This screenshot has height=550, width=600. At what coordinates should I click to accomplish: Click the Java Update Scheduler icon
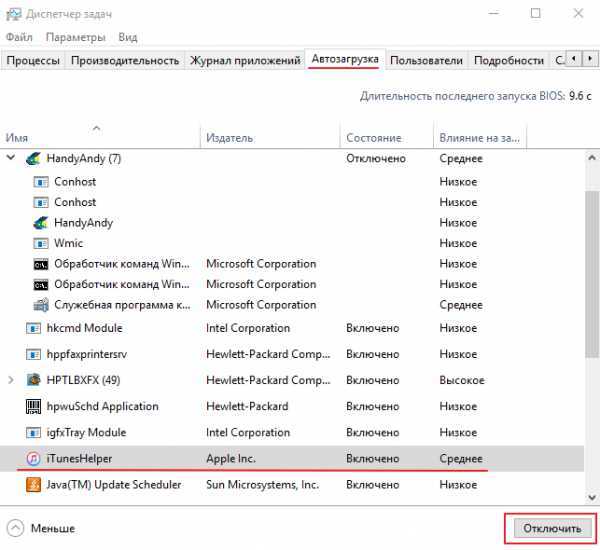[x=33, y=485]
